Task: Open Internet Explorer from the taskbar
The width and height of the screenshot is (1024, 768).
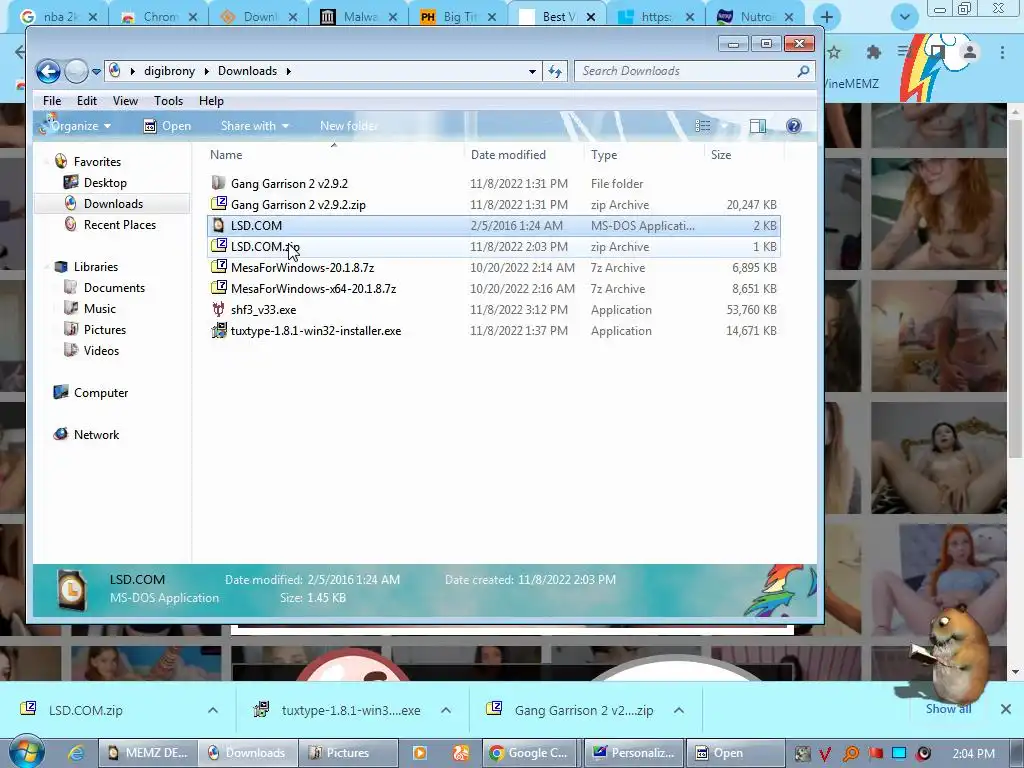Action: coord(76,753)
